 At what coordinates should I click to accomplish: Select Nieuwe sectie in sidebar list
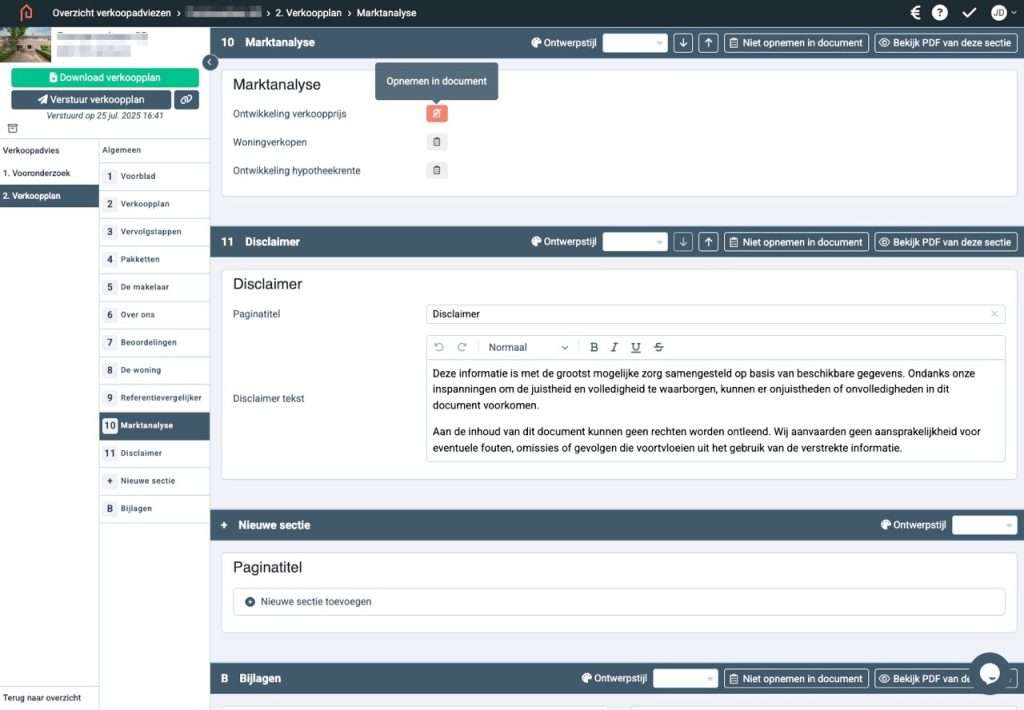(154, 481)
